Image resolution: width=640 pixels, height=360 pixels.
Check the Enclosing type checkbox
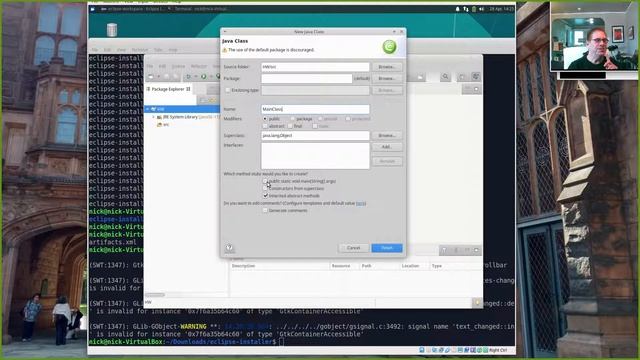click(228, 90)
